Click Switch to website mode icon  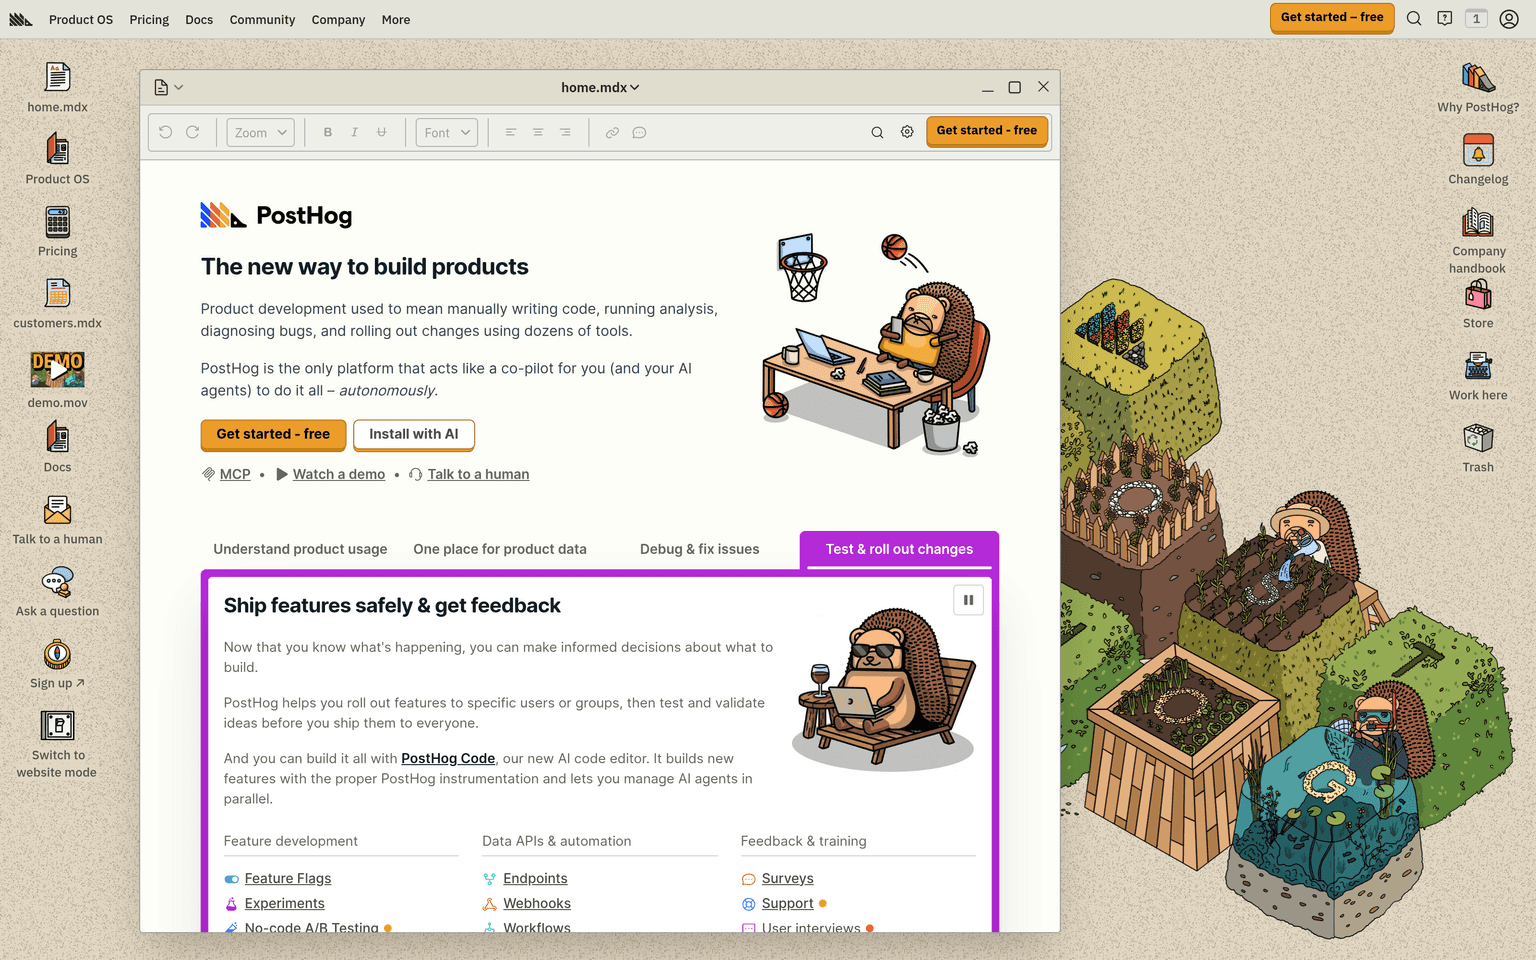click(57, 726)
